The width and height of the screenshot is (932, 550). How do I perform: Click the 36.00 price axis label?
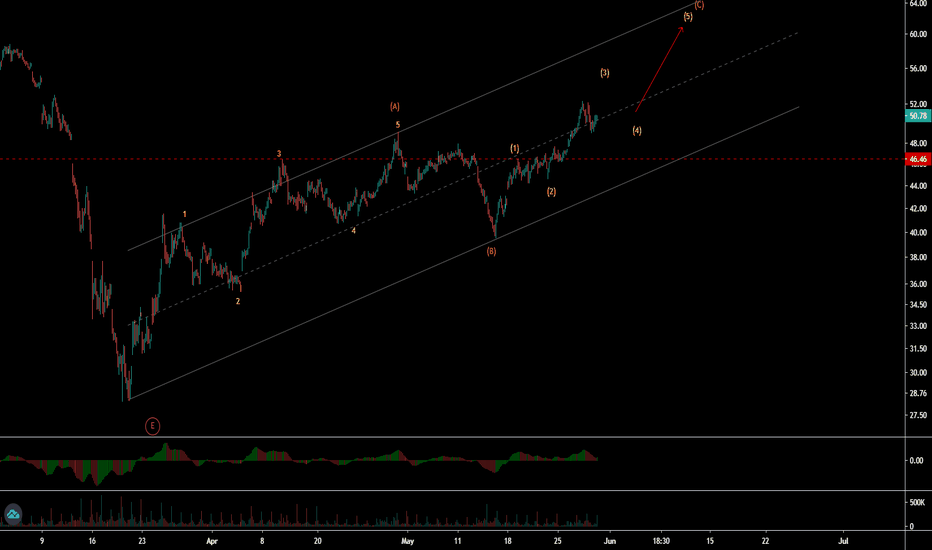click(x=918, y=284)
